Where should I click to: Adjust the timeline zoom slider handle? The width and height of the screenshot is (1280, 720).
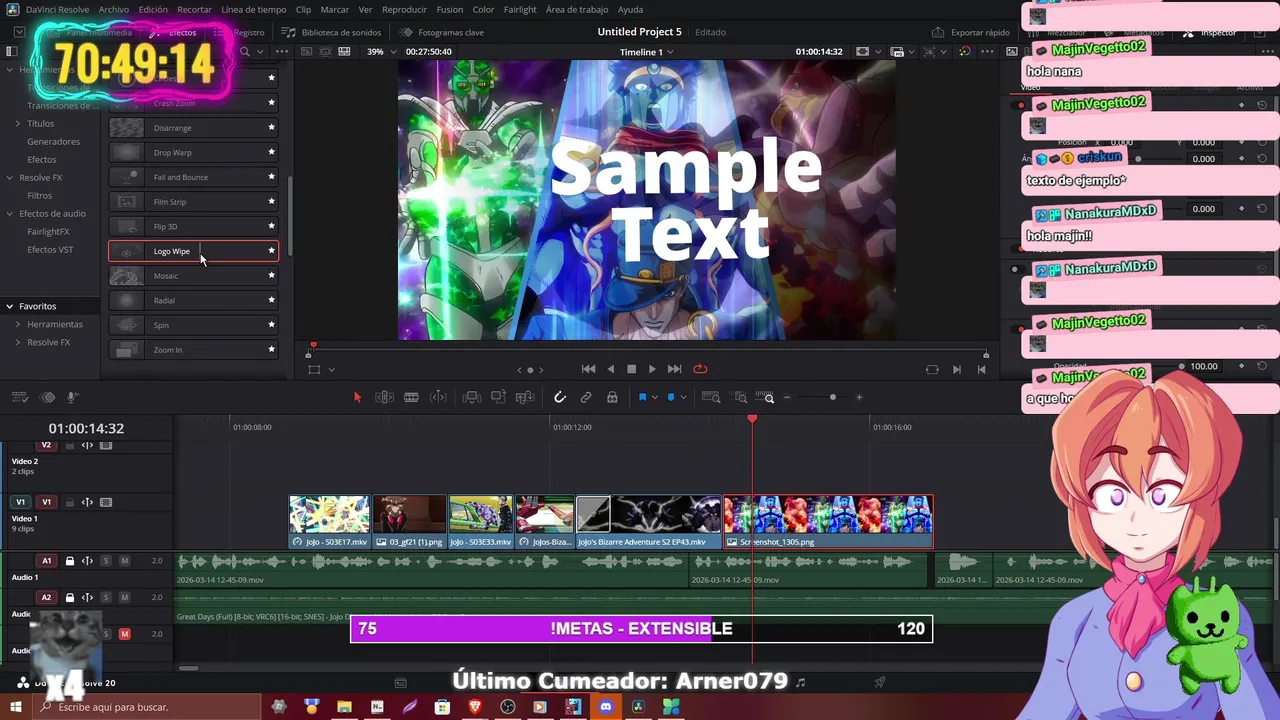(833, 398)
